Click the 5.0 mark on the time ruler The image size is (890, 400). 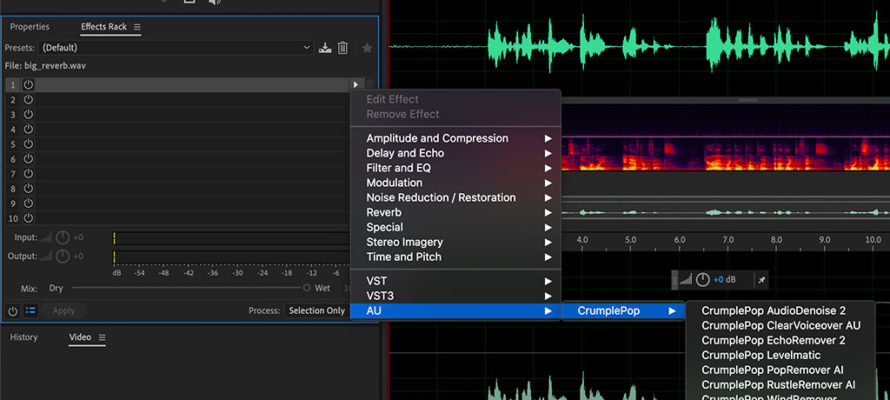click(x=631, y=240)
